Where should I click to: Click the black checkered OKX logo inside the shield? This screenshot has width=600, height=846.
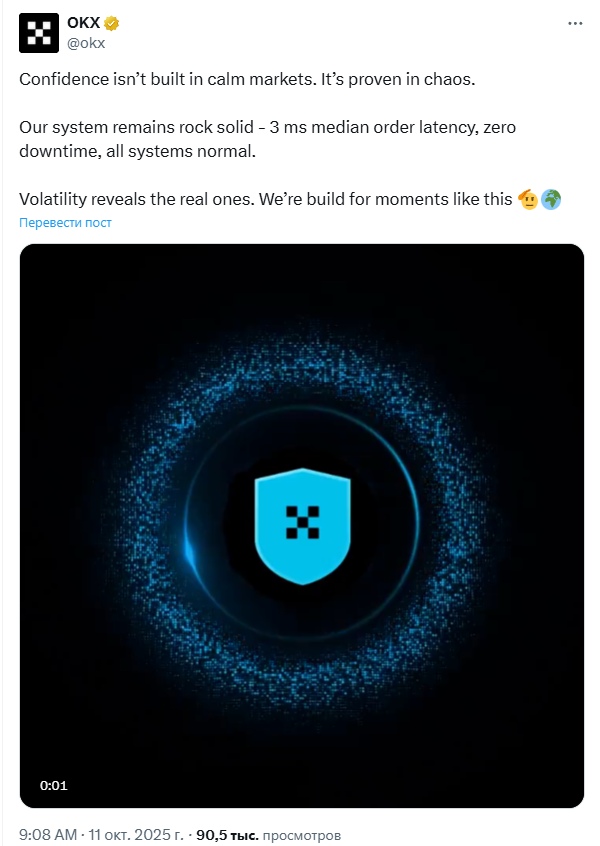[x=301, y=520]
